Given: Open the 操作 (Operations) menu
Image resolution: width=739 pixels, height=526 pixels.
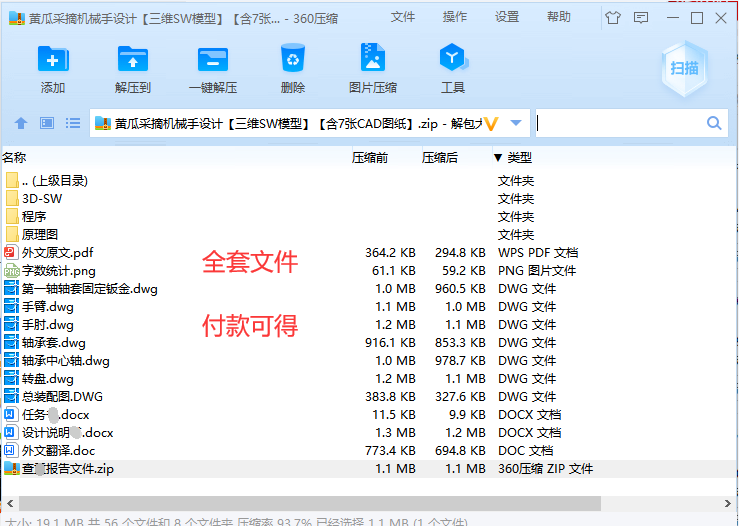Looking at the screenshot, I should coord(455,17).
